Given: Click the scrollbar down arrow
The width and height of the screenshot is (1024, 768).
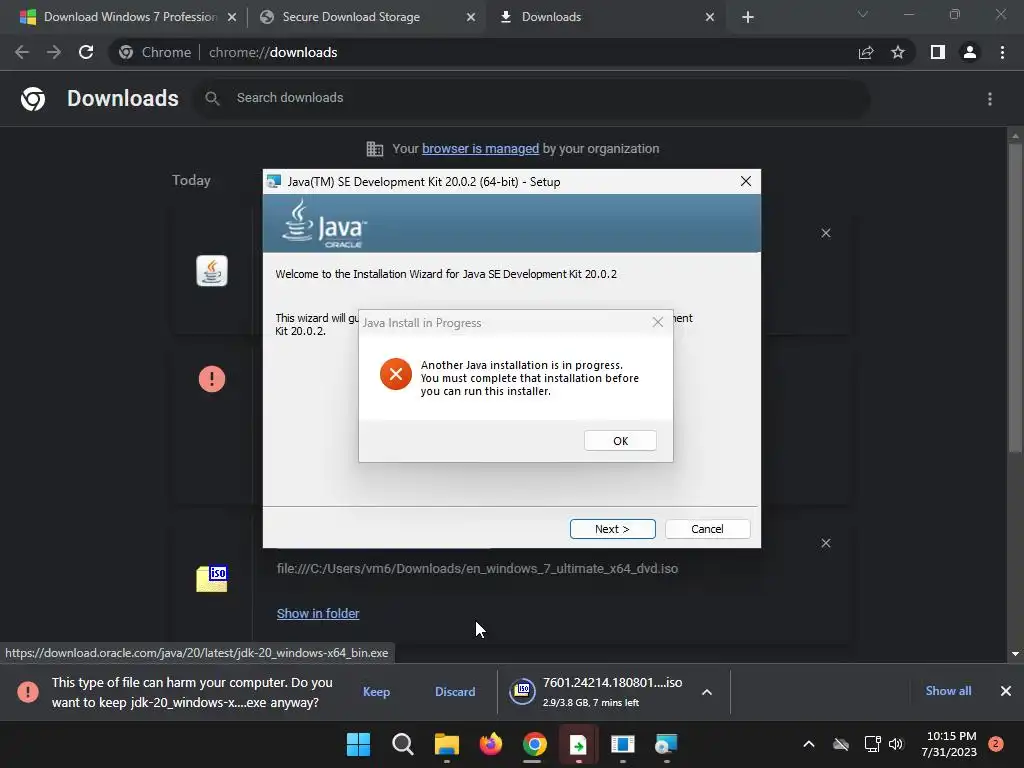Looking at the screenshot, I should 1015,654.
